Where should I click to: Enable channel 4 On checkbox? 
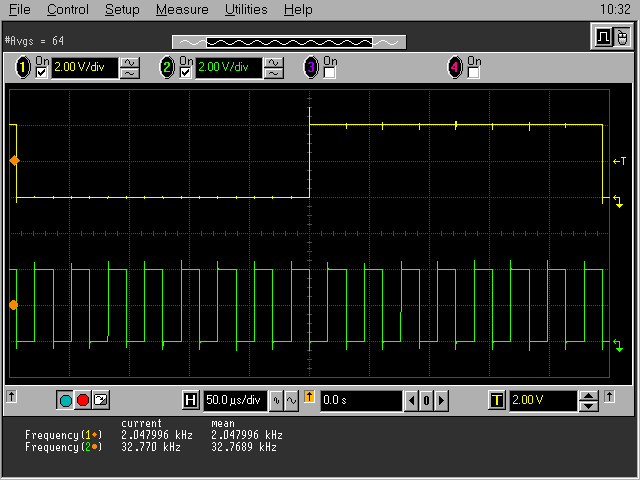tap(474, 73)
